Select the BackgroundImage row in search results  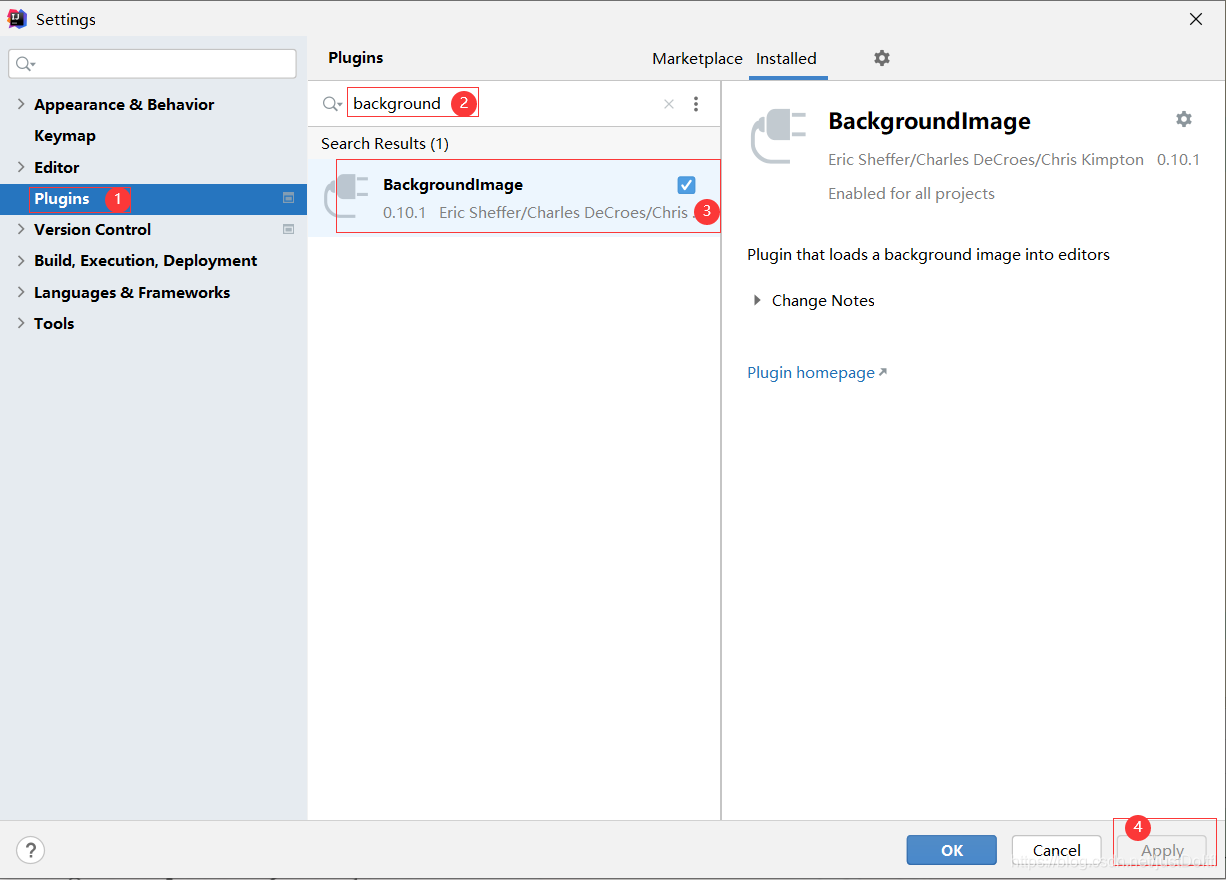[x=514, y=198]
